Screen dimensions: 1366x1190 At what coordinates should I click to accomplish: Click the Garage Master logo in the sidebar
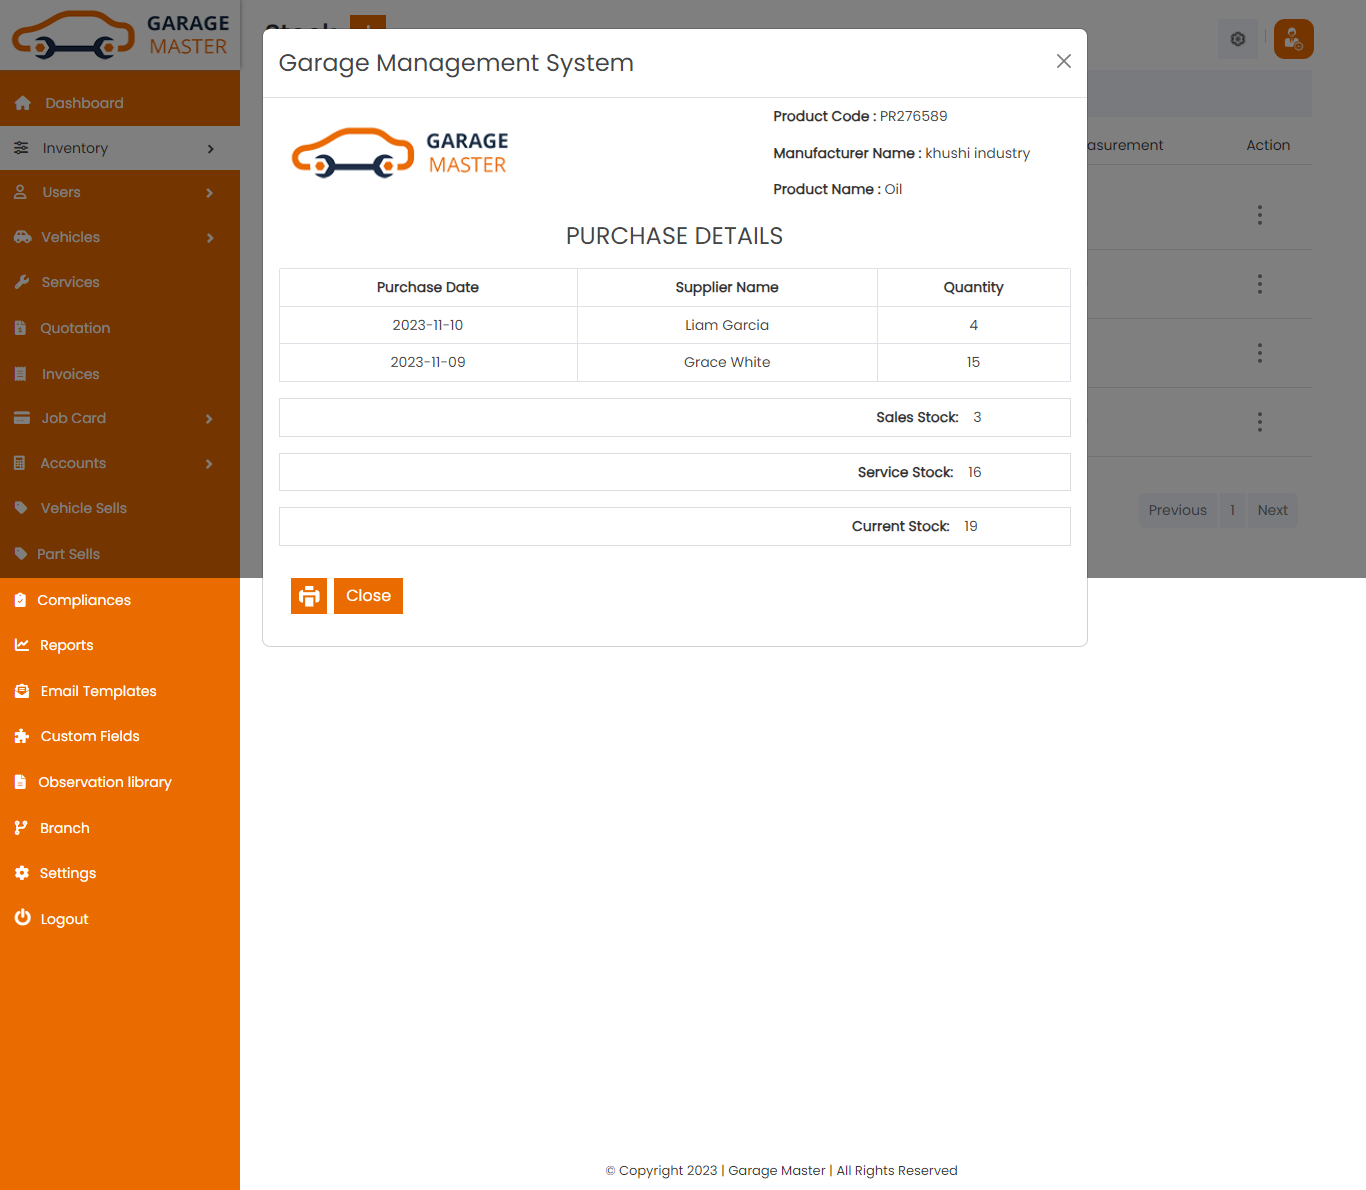click(x=120, y=35)
